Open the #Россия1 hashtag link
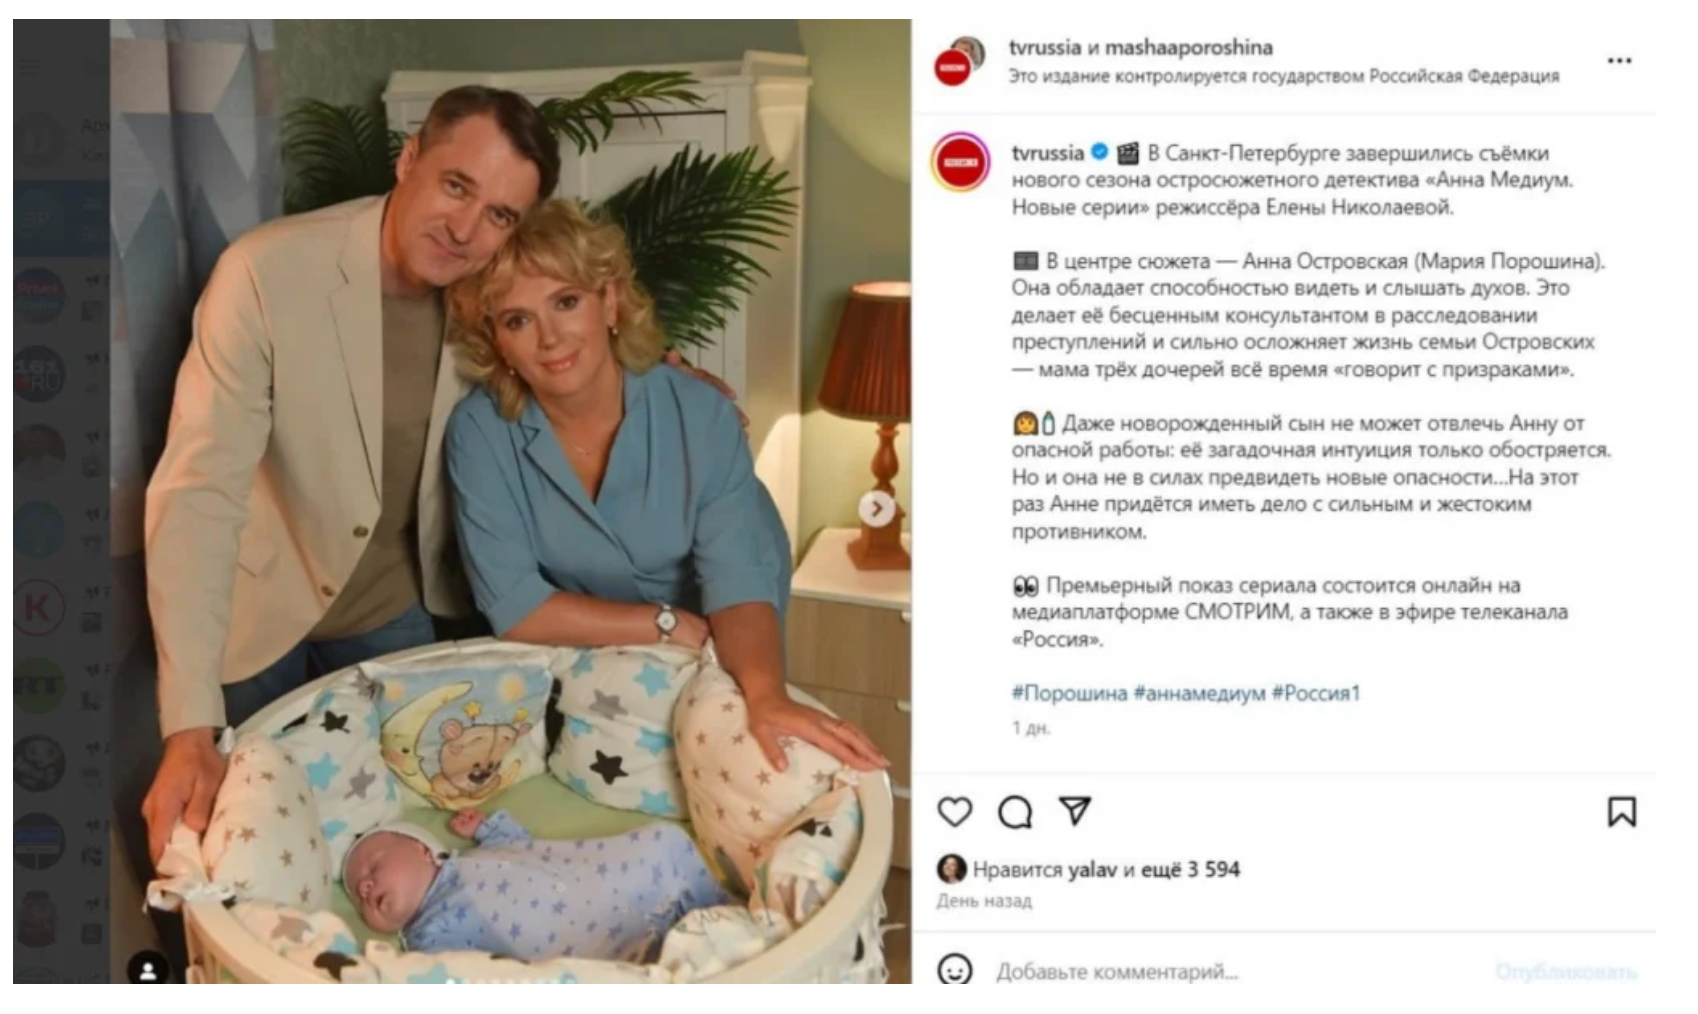The width and height of the screenshot is (1698, 1014). [1316, 693]
